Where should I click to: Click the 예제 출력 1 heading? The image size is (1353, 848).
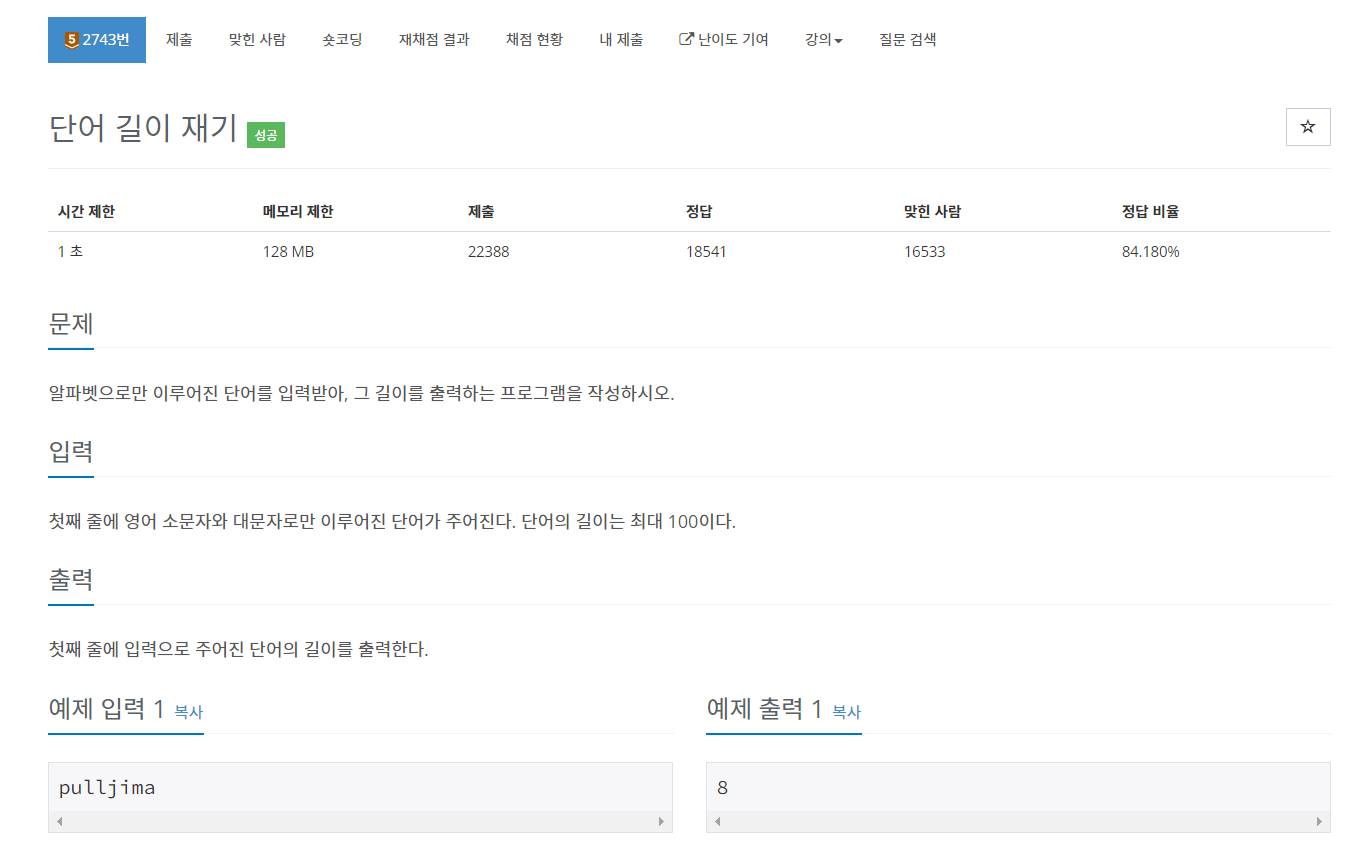point(765,709)
